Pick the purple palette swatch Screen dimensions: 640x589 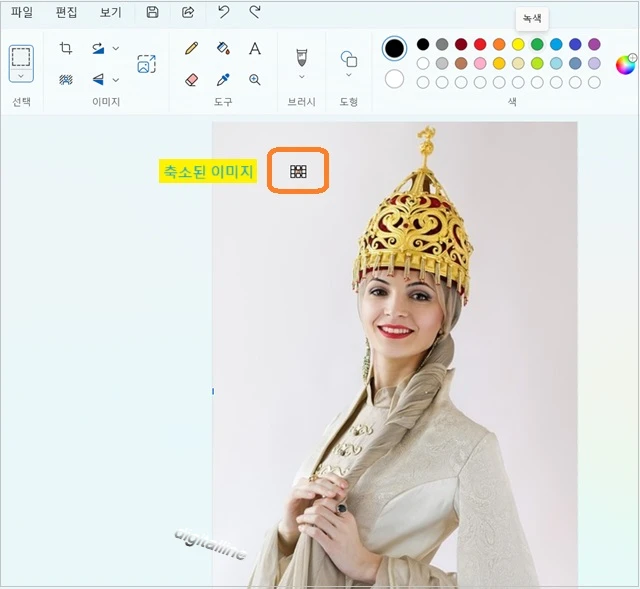point(594,44)
